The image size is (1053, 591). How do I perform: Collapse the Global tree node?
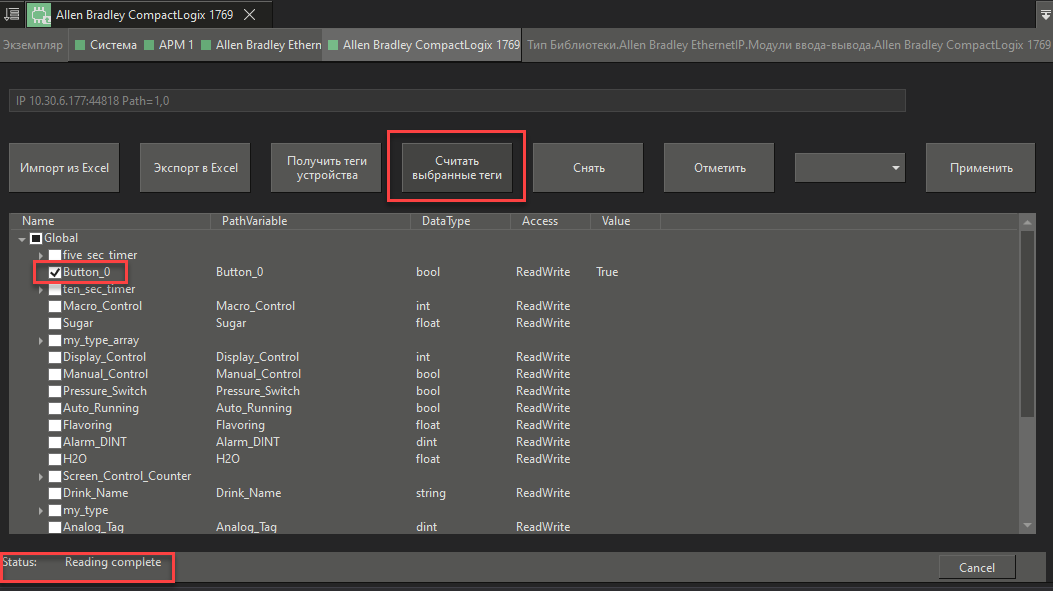click(23, 239)
